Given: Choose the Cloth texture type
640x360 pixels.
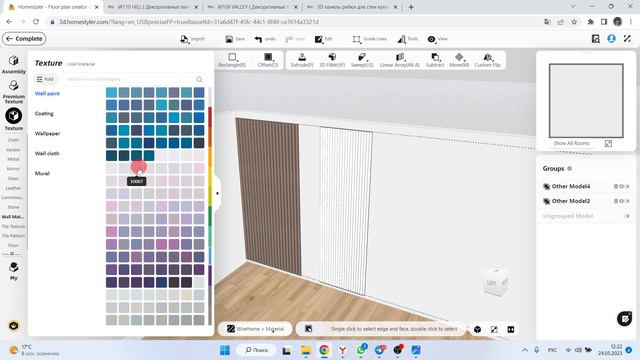Looking at the screenshot, I should coord(13,140).
